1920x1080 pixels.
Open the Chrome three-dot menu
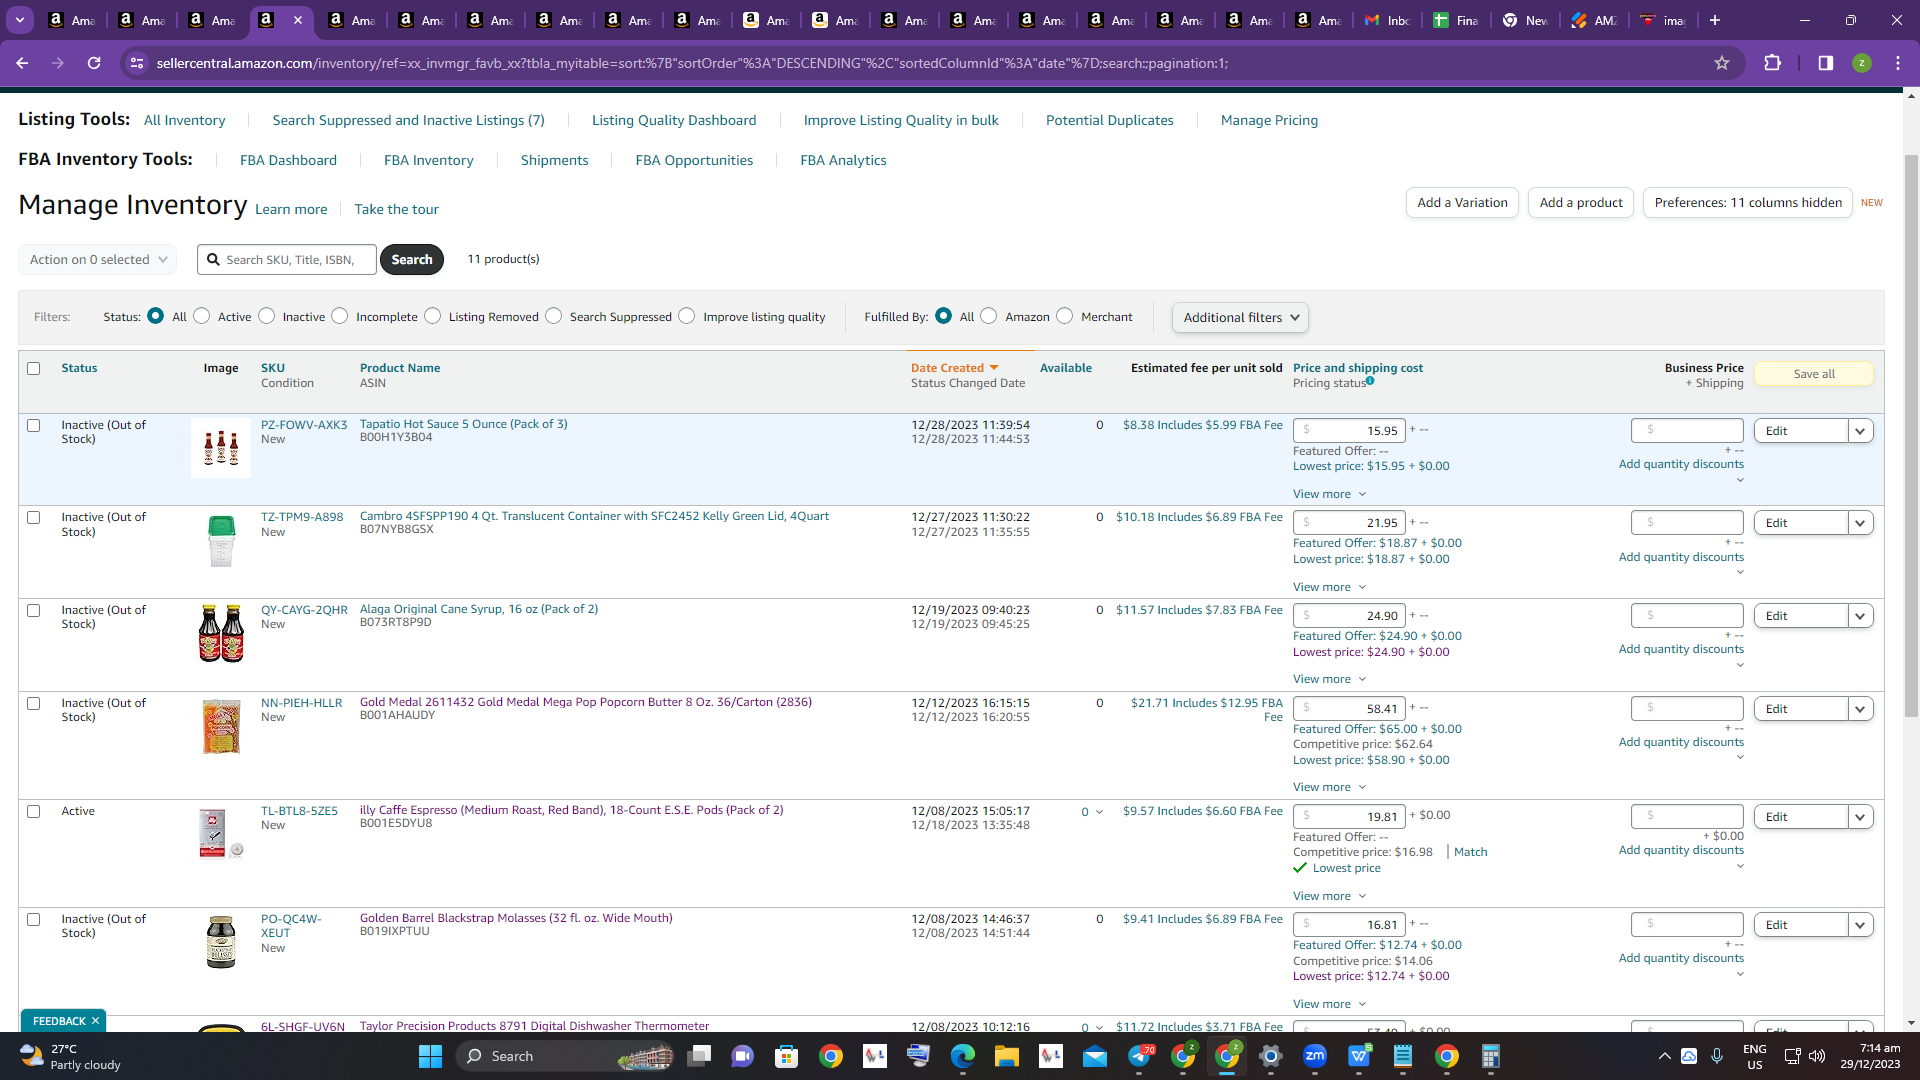point(1898,63)
